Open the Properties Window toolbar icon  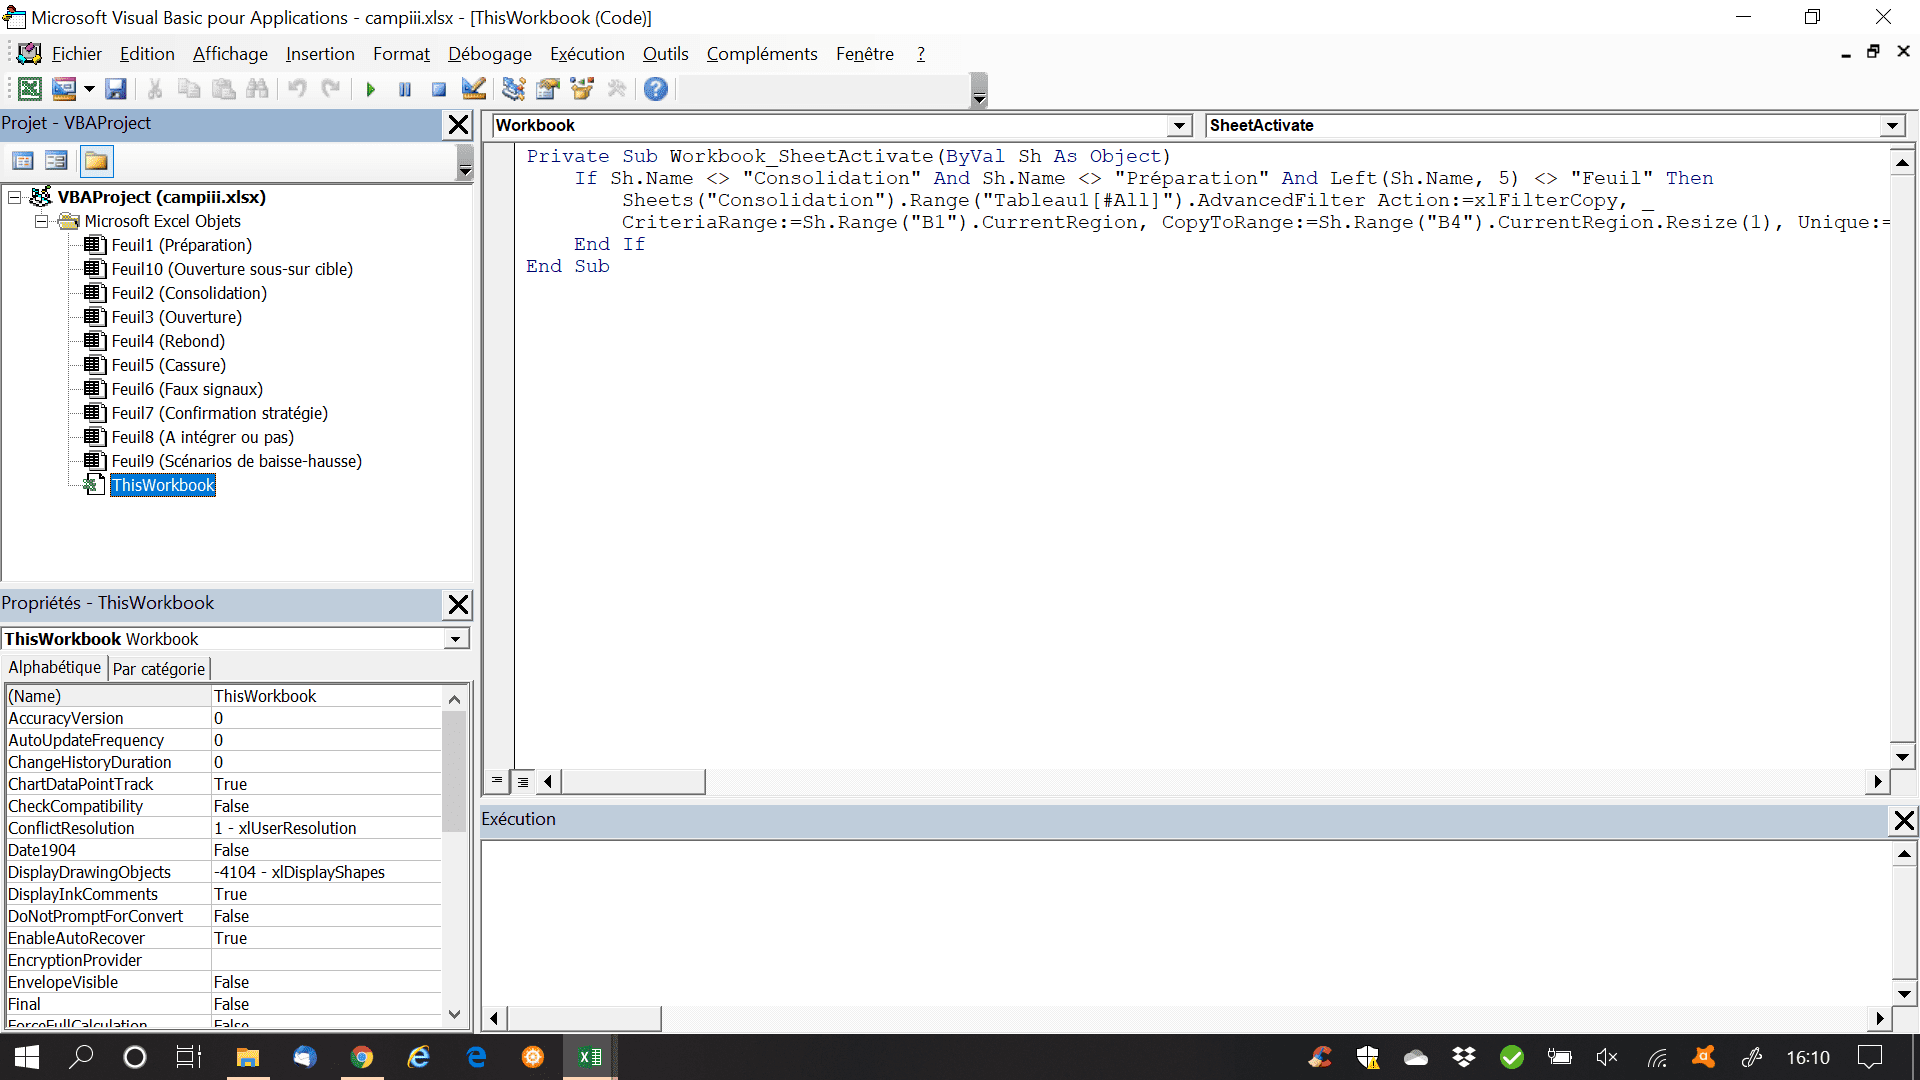pyautogui.click(x=547, y=89)
